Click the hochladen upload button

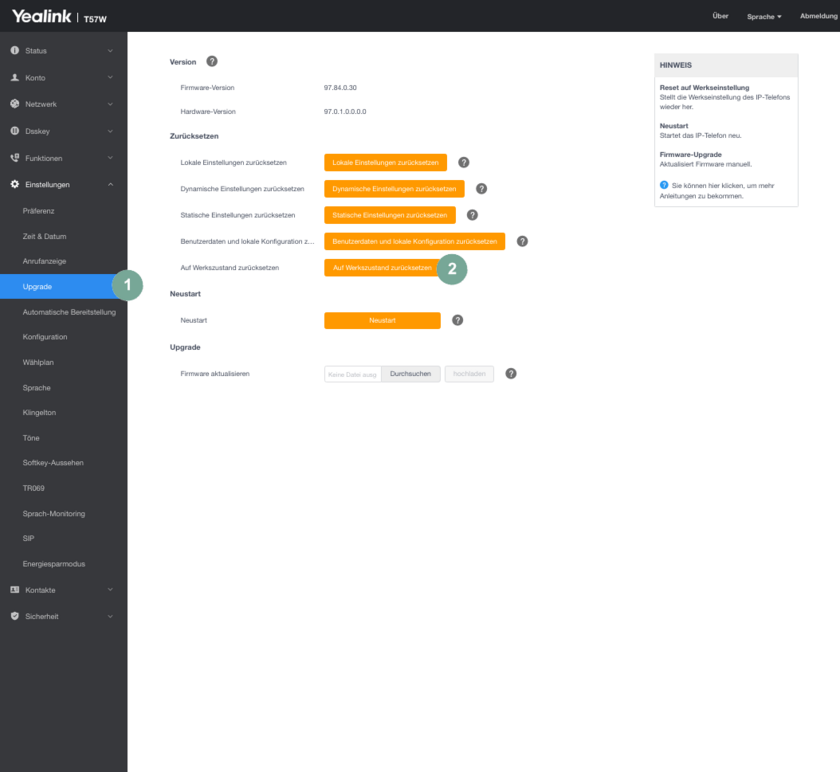(469, 374)
